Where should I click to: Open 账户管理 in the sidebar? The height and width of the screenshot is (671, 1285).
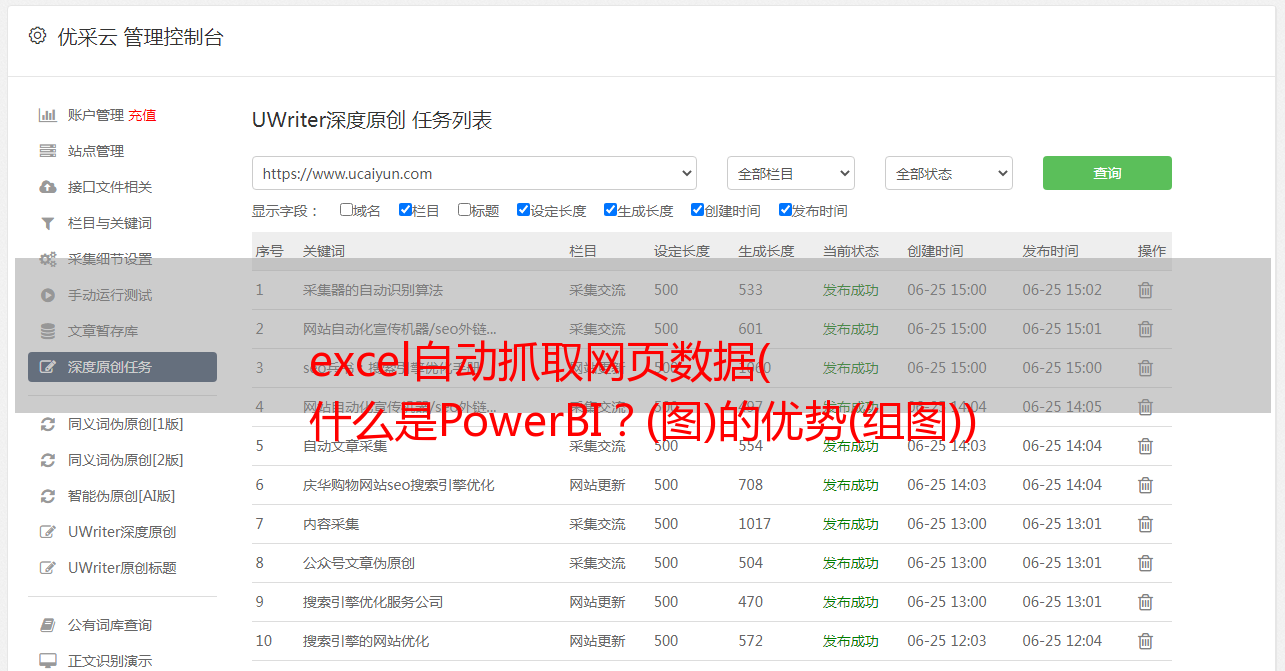(96, 115)
